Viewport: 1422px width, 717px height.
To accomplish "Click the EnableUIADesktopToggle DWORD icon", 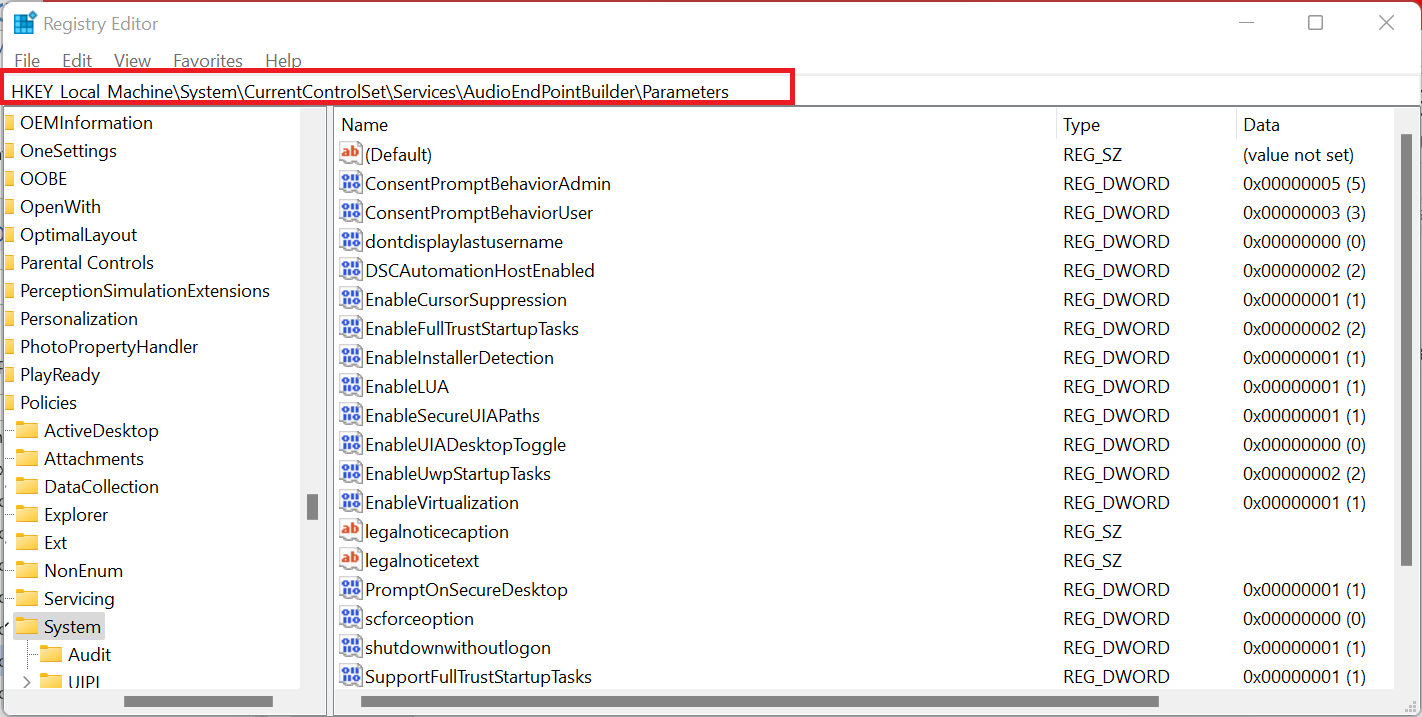I will (350, 444).
